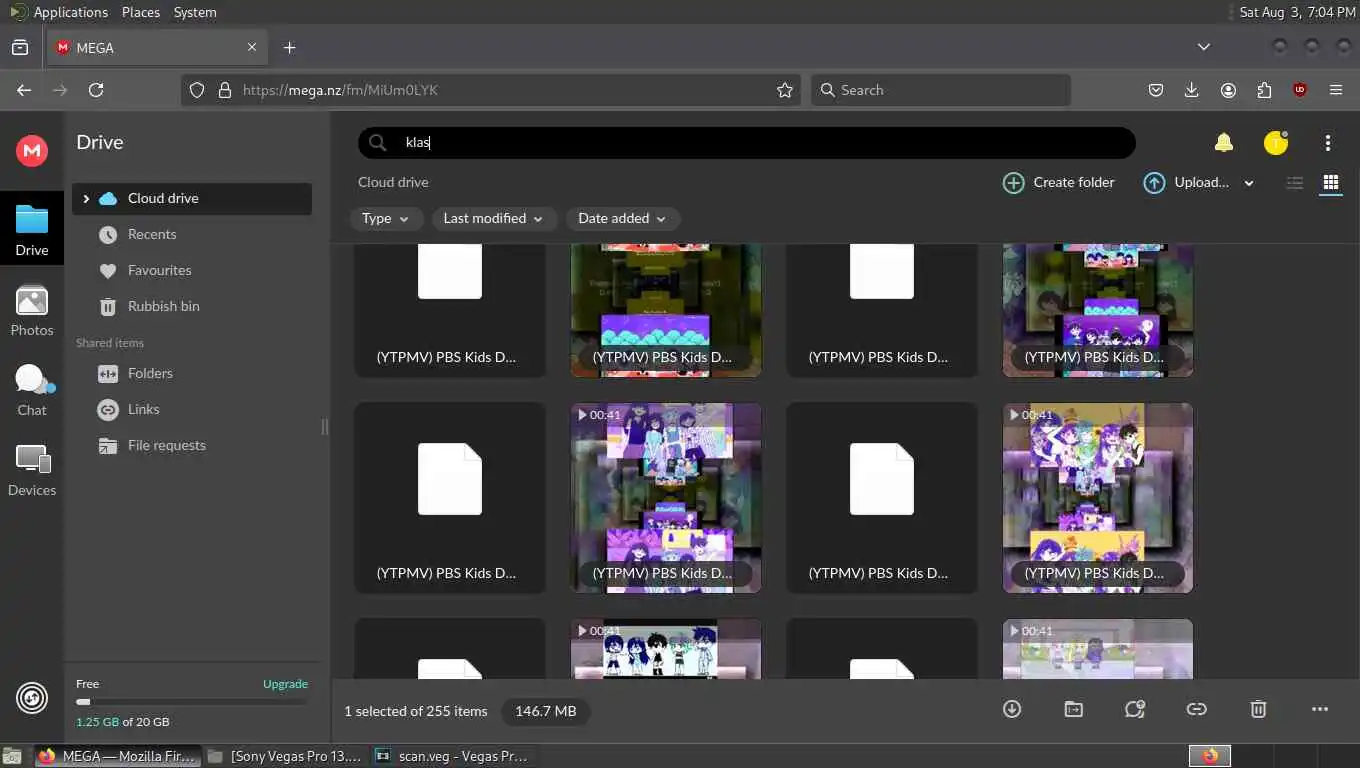Image resolution: width=1360 pixels, height=768 pixels.
Task: Open Firefox account icon
Action: (x=1228, y=90)
